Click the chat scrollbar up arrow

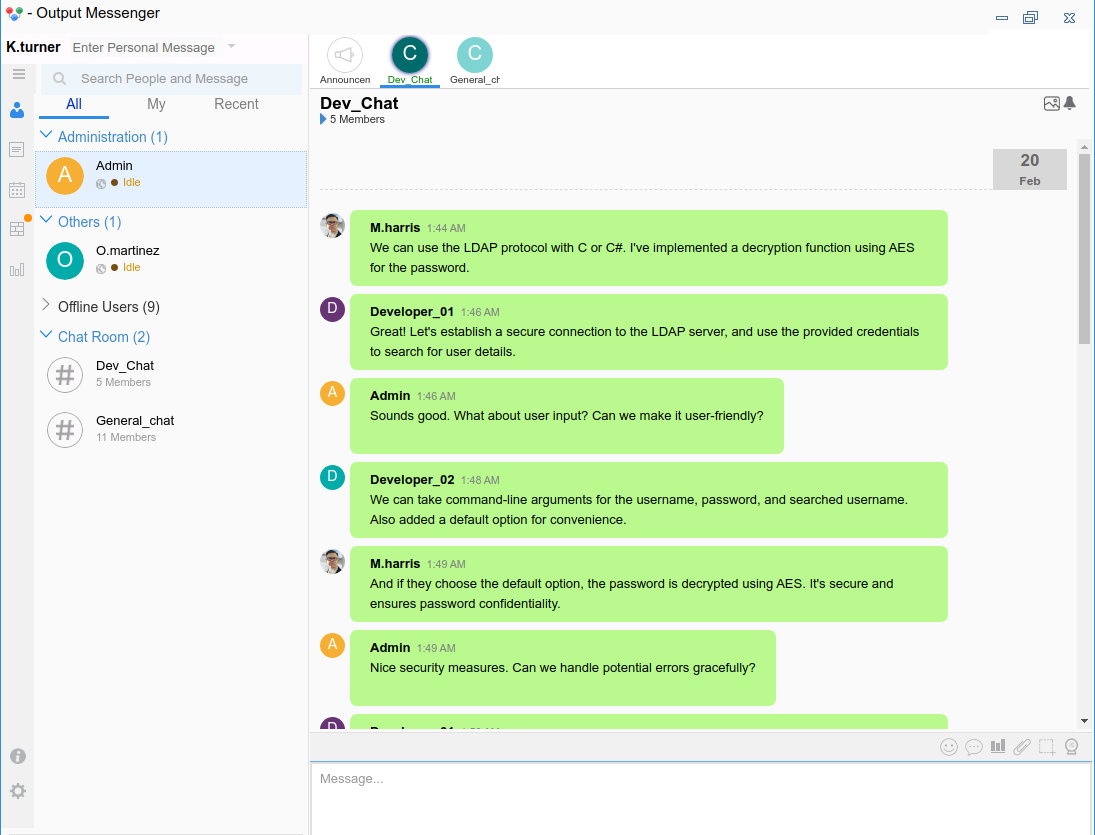(1084, 147)
